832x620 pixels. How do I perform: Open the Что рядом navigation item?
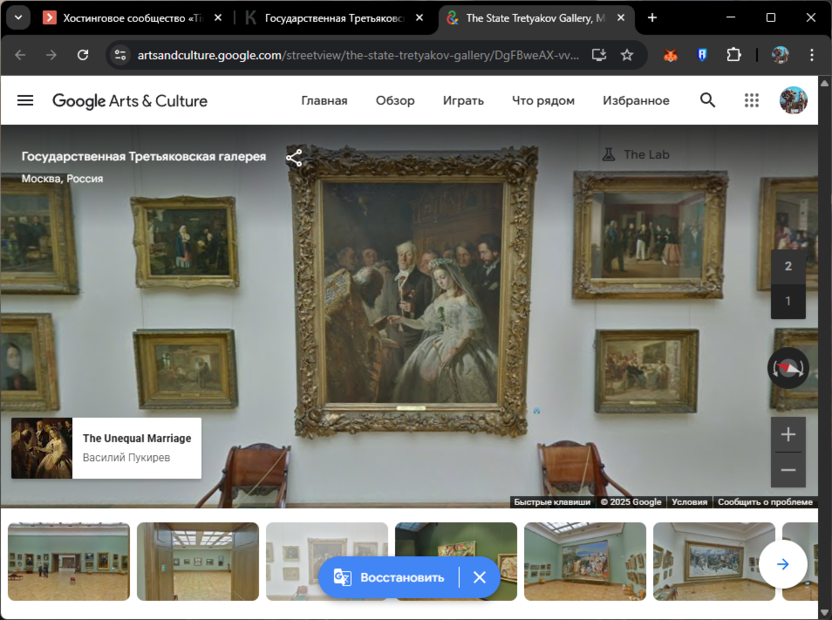543,100
